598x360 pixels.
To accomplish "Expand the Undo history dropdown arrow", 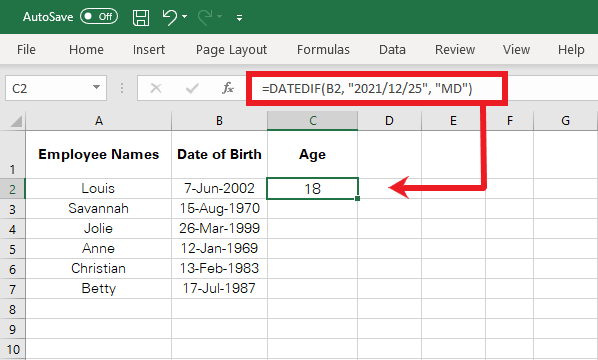I will pyautogui.click(x=185, y=16).
